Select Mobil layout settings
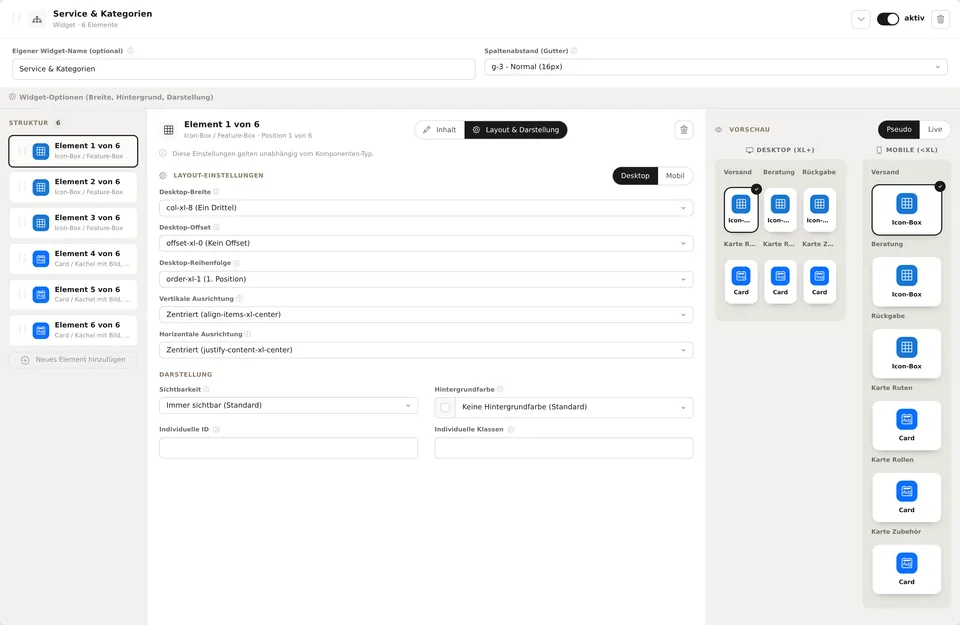 pos(675,176)
